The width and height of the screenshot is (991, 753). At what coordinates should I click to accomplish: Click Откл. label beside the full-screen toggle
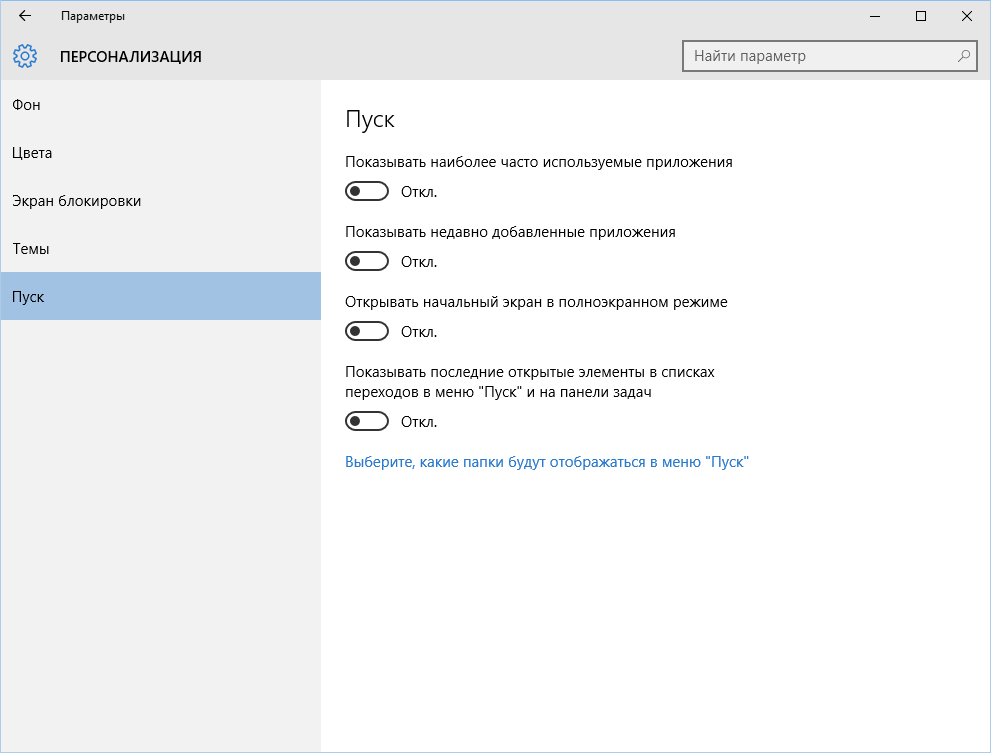click(419, 332)
